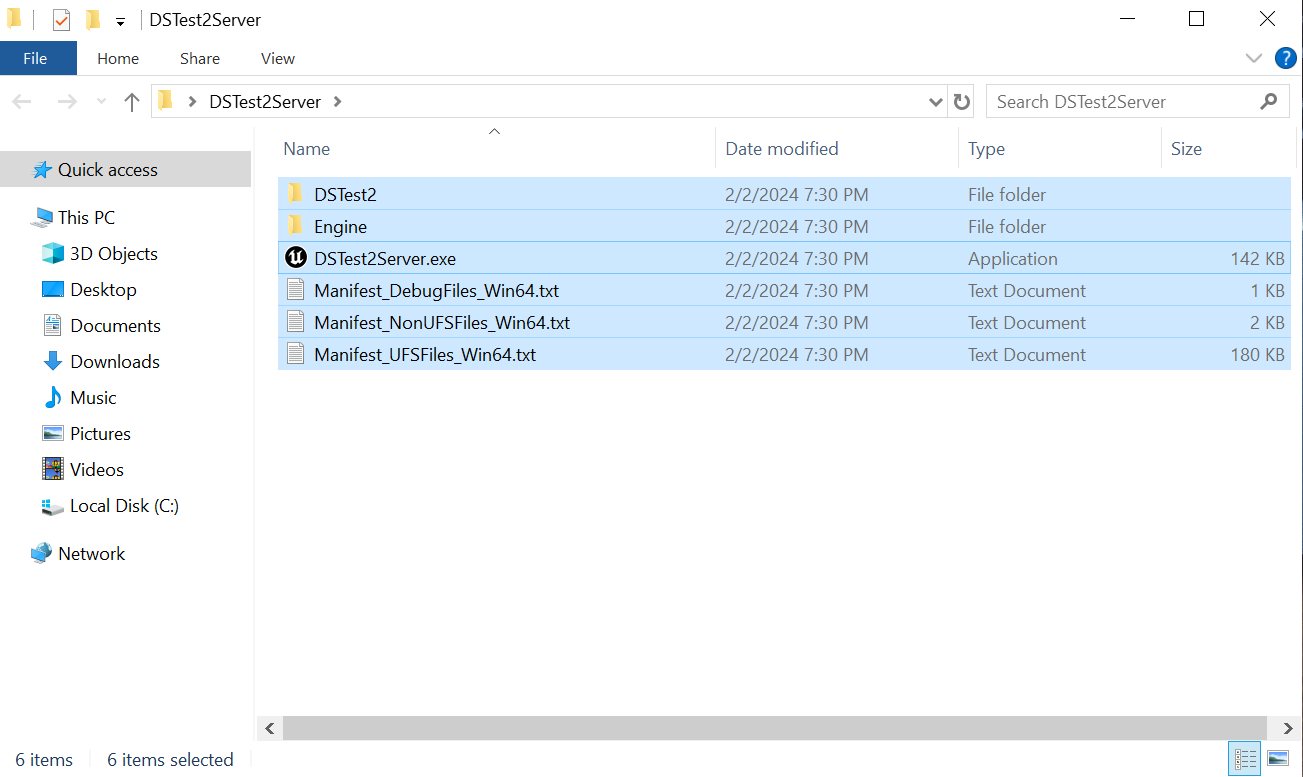
Task: Open Videos in the navigation pane
Action: click(x=97, y=469)
